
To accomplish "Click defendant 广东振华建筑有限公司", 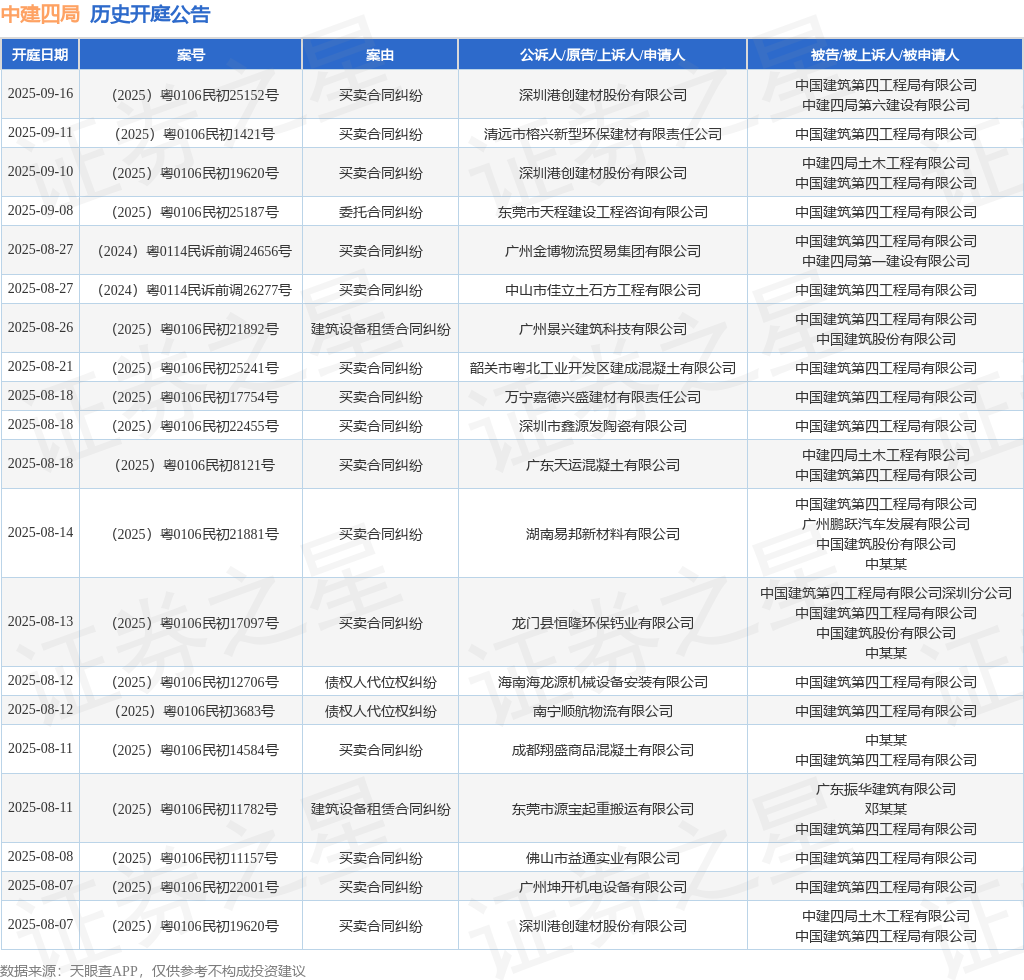I will coord(886,789).
